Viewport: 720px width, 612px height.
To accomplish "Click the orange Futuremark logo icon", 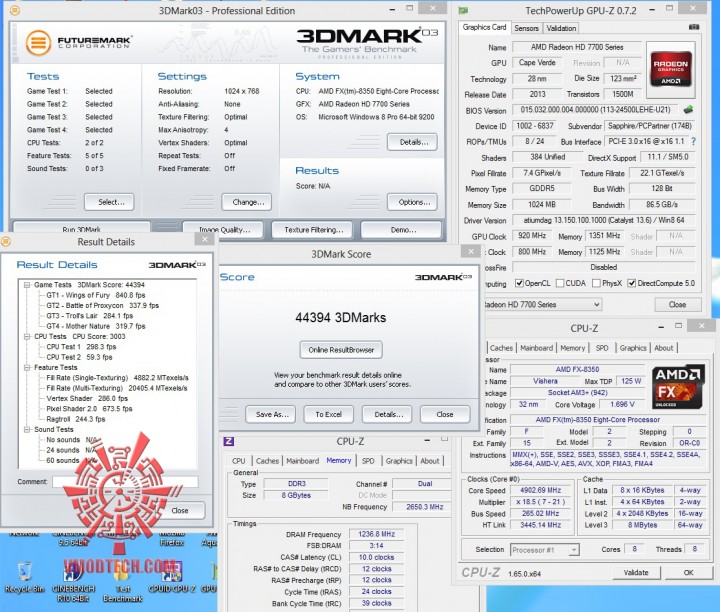I will (x=39, y=43).
